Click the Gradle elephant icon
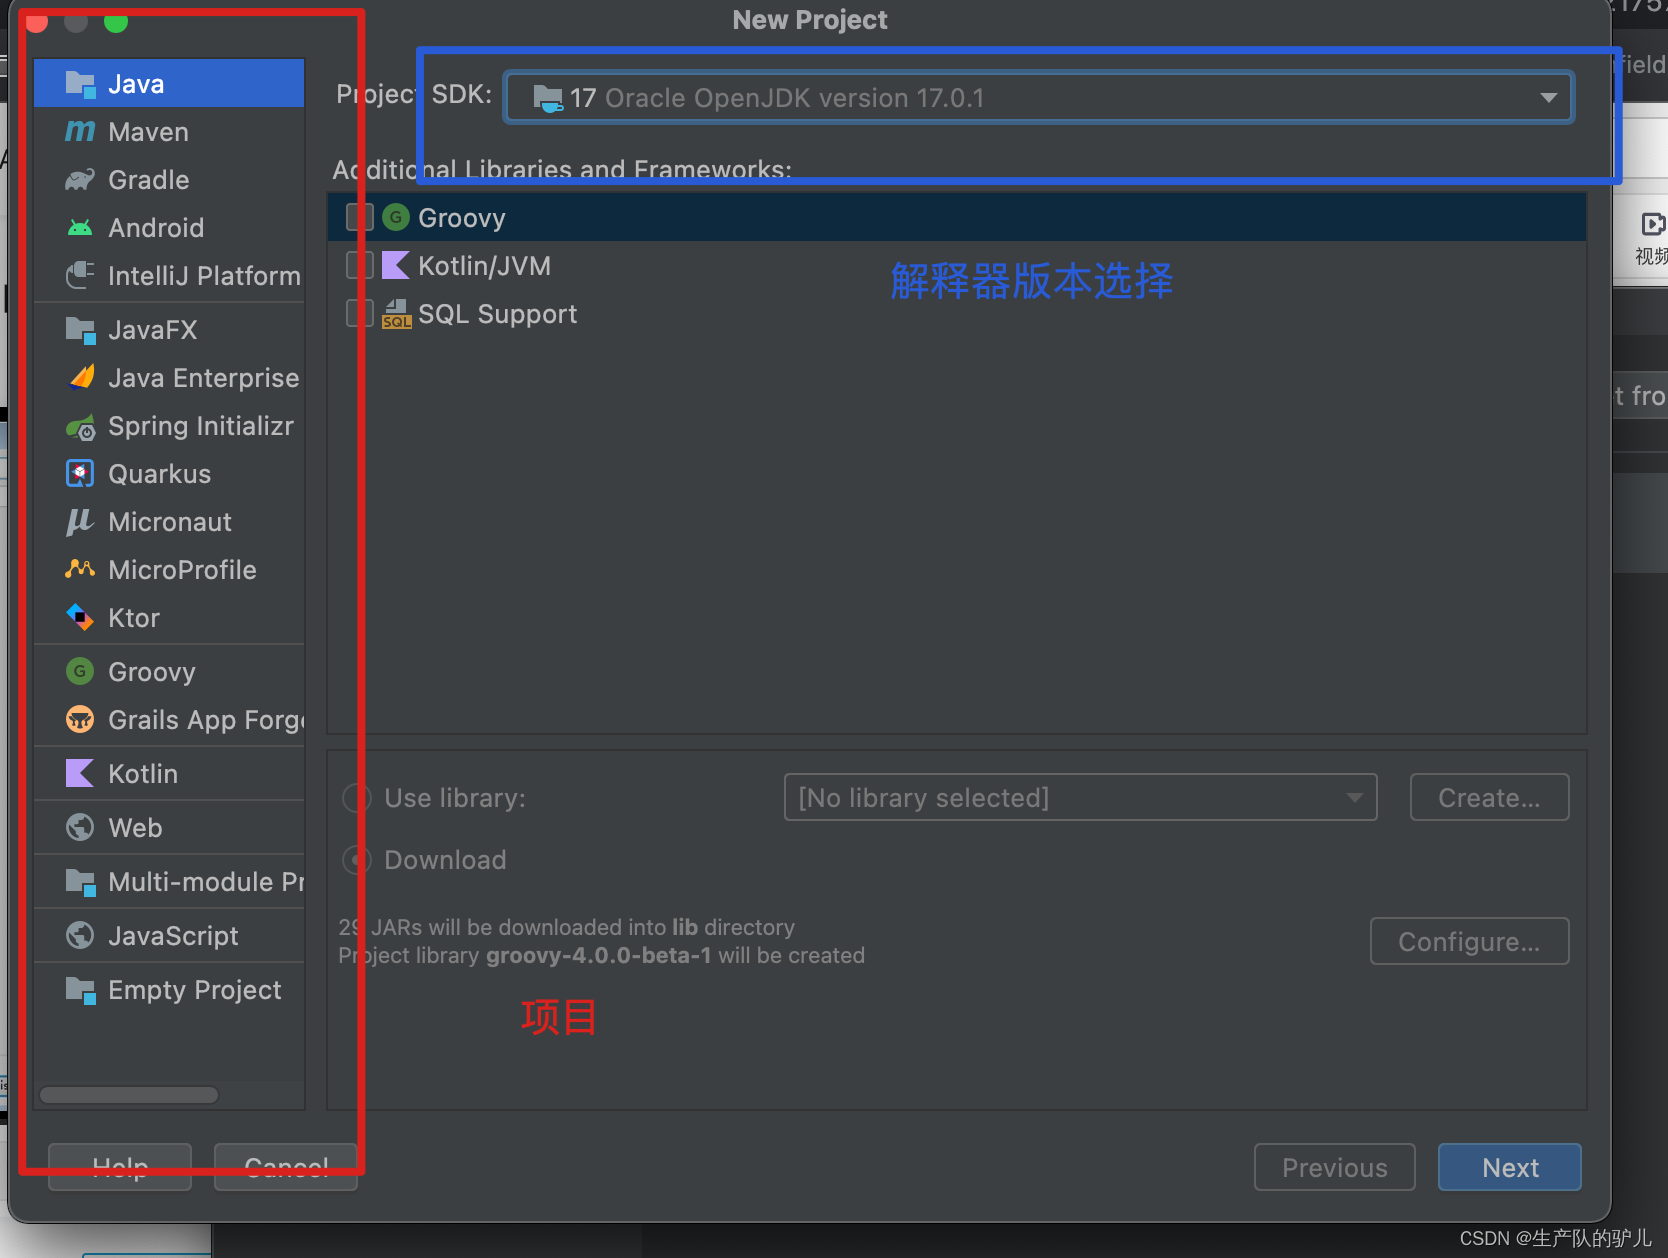The height and width of the screenshot is (1258, 1668). click(x=80, y=179)
